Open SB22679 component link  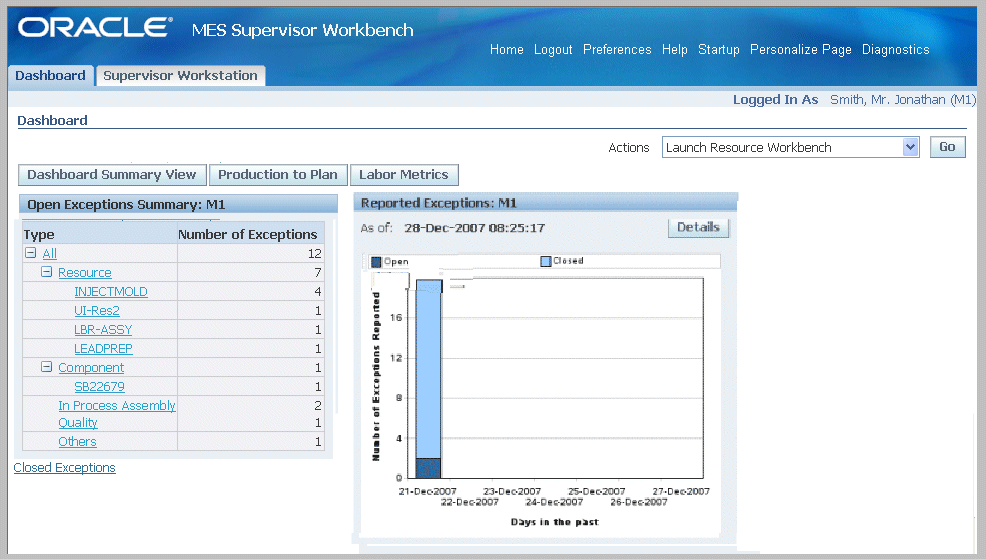click(x=99, y=387)
